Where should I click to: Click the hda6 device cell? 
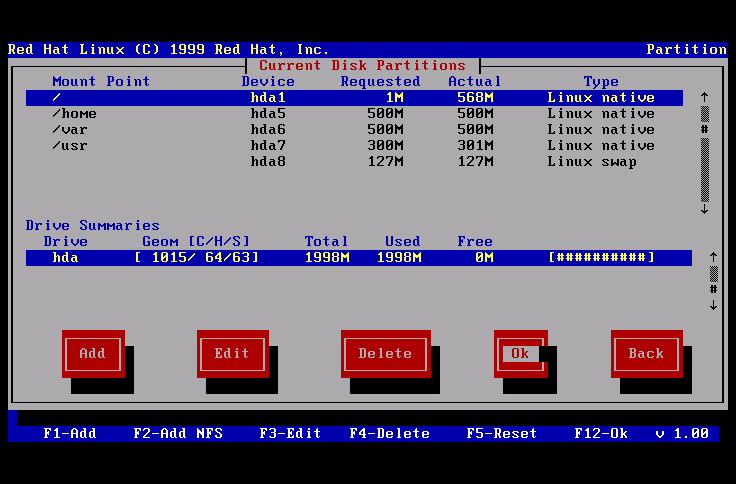268,130
